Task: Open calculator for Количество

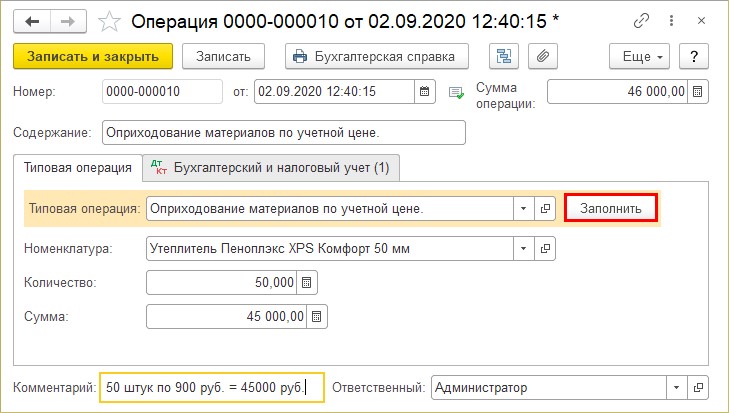Action: click(x=307, y=282)
